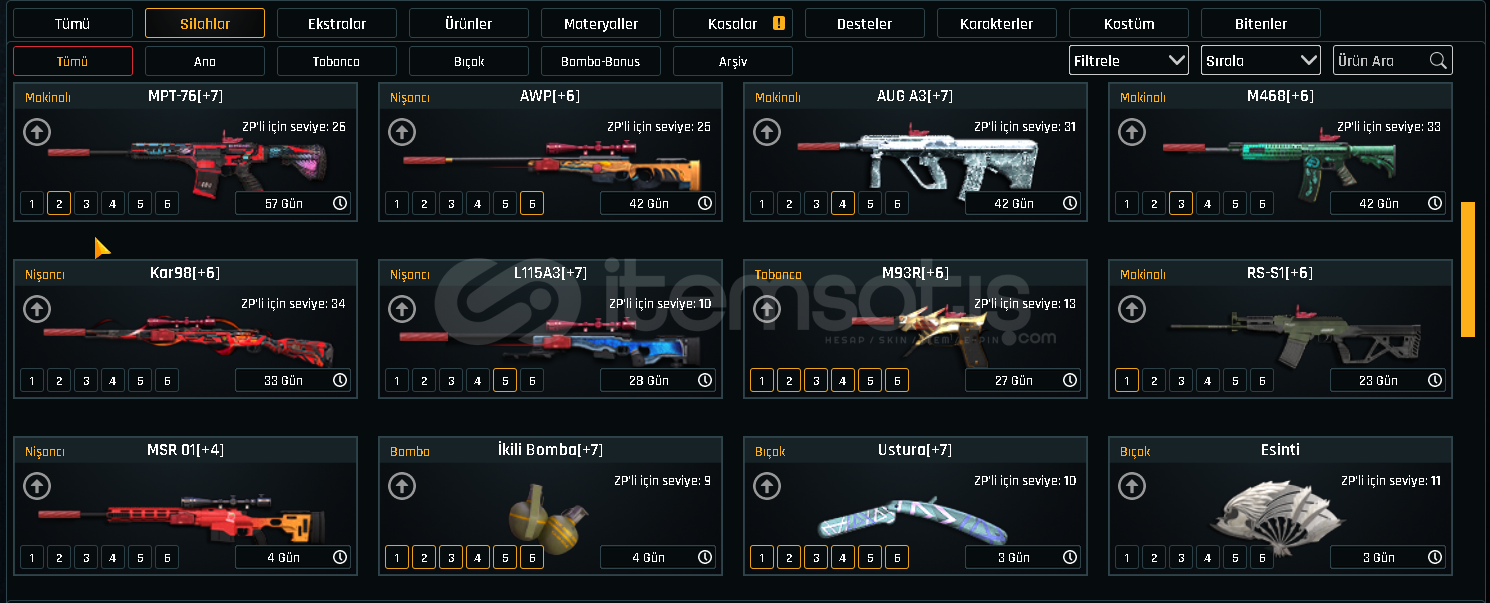Click the clock icon on AUG A3 card
The width and height of the screenshot is (1490, 603).
(1070, 203)
